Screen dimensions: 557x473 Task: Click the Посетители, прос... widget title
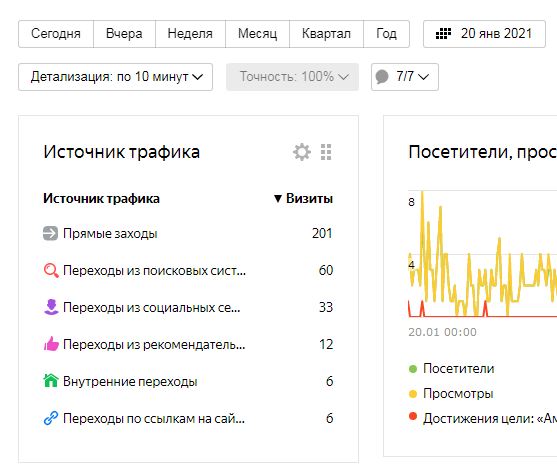(x=483, y=152)
